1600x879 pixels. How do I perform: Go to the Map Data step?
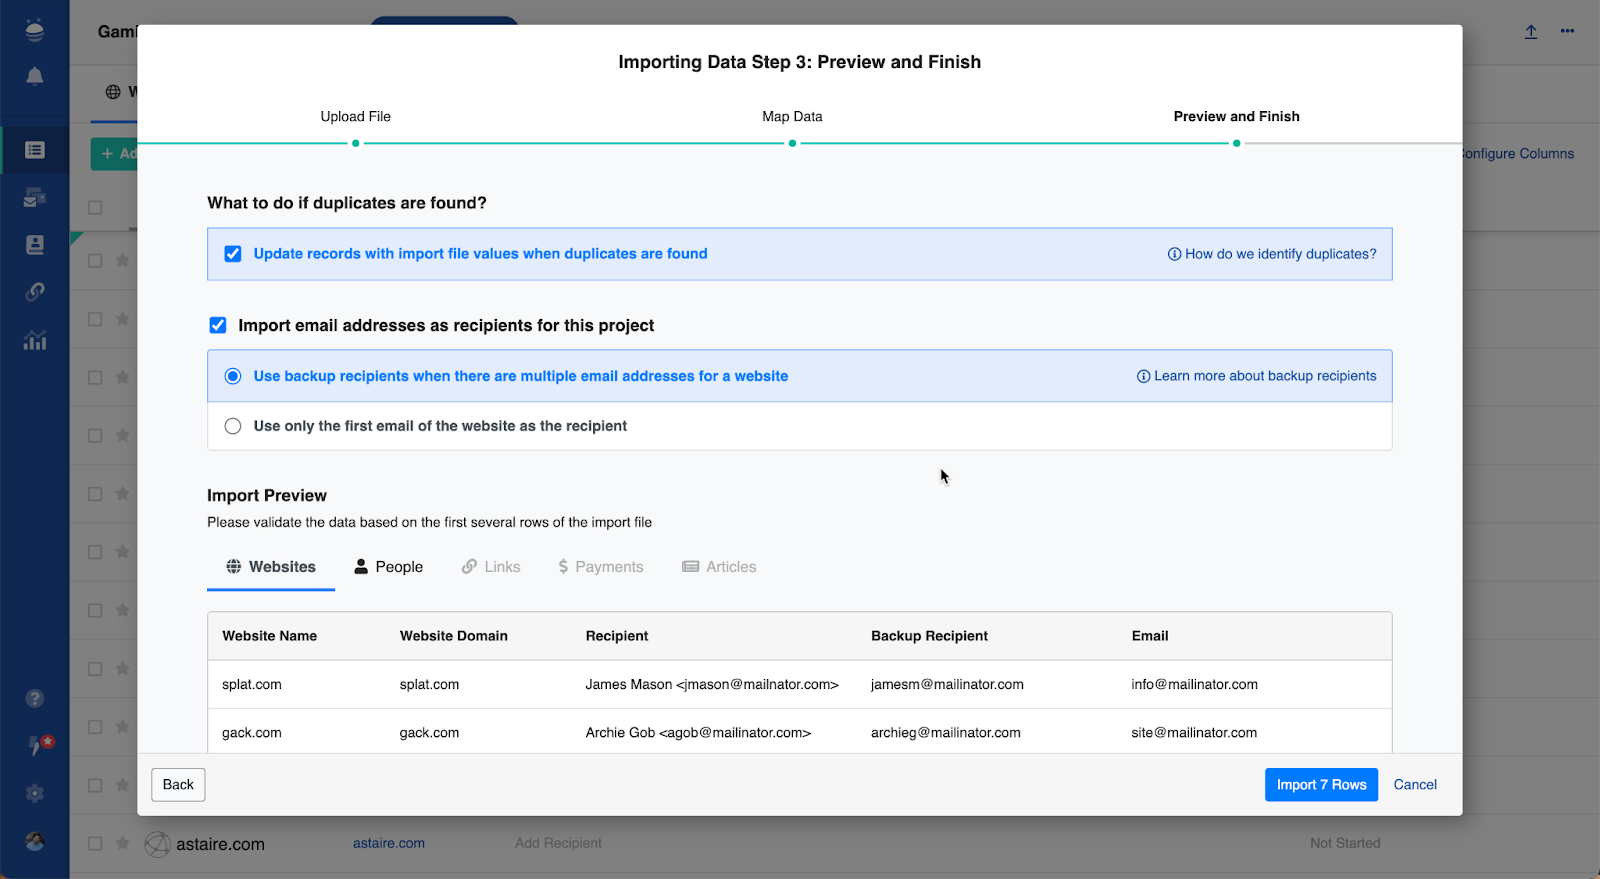click(x=792, y=117)
